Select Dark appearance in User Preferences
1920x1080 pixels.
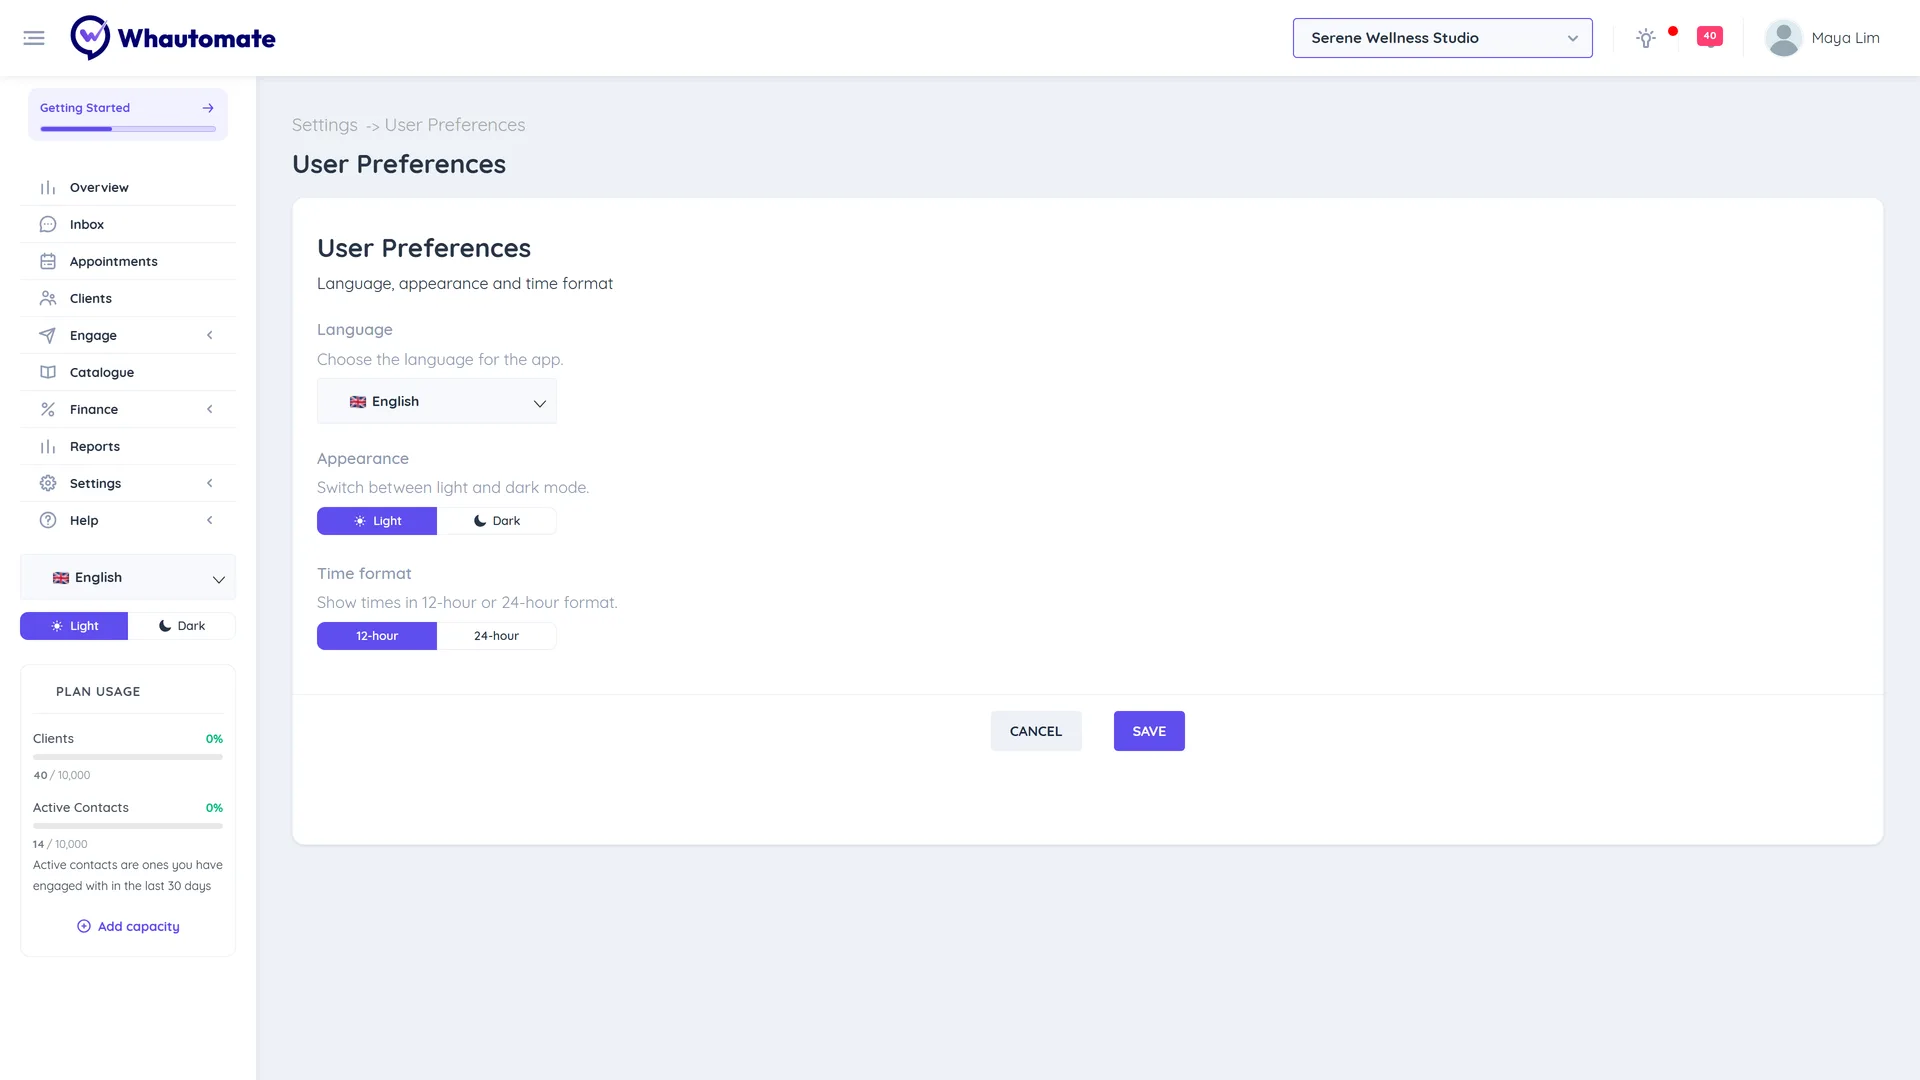click(x=497, y=521)
